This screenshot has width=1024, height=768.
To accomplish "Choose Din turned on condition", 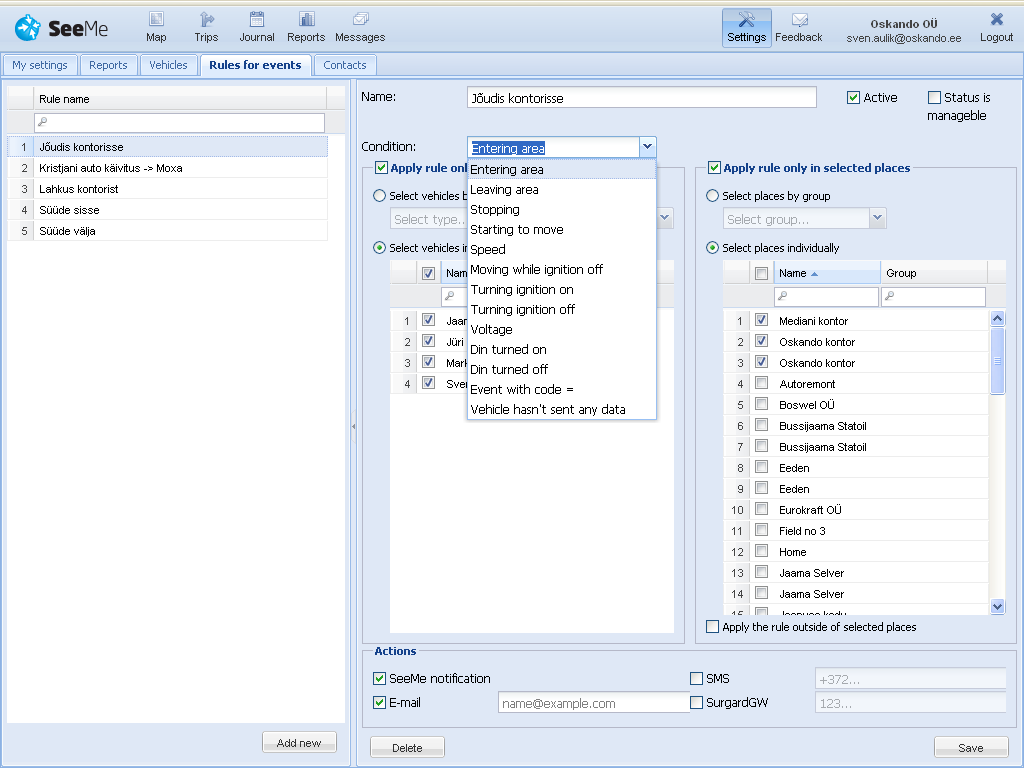I will [562, 350].
